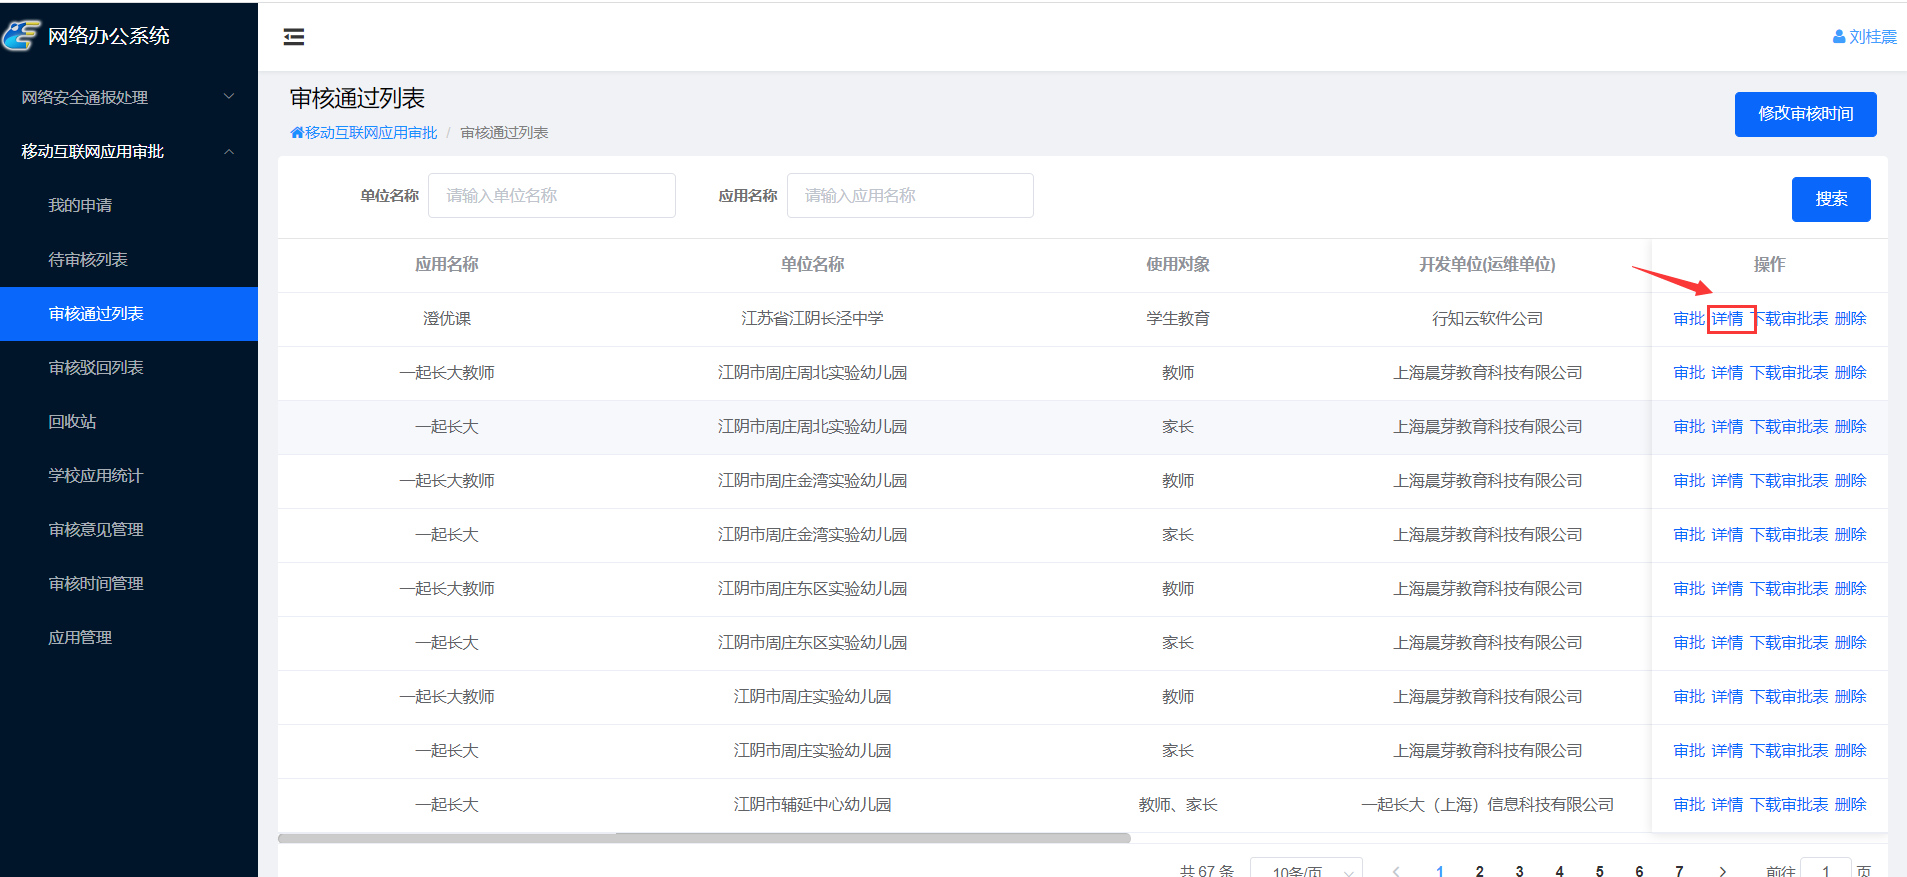Select 审核驳回列表 sidebar item

pyautogui.click(x=96, y=367)
